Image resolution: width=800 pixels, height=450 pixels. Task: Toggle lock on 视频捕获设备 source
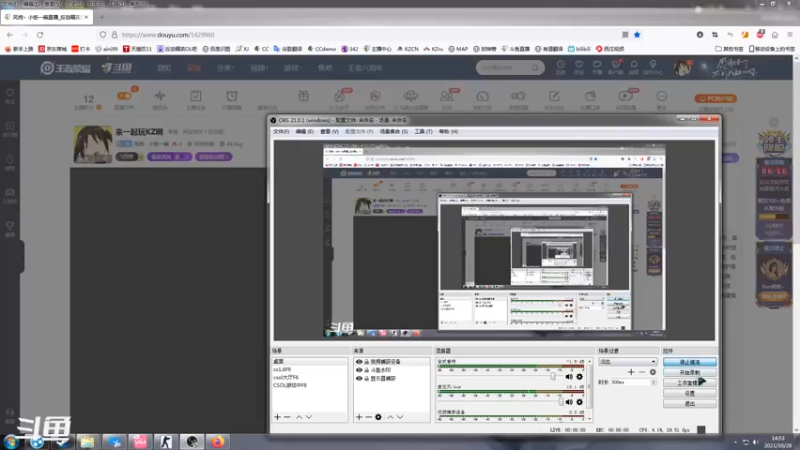(x=366, y=362)
